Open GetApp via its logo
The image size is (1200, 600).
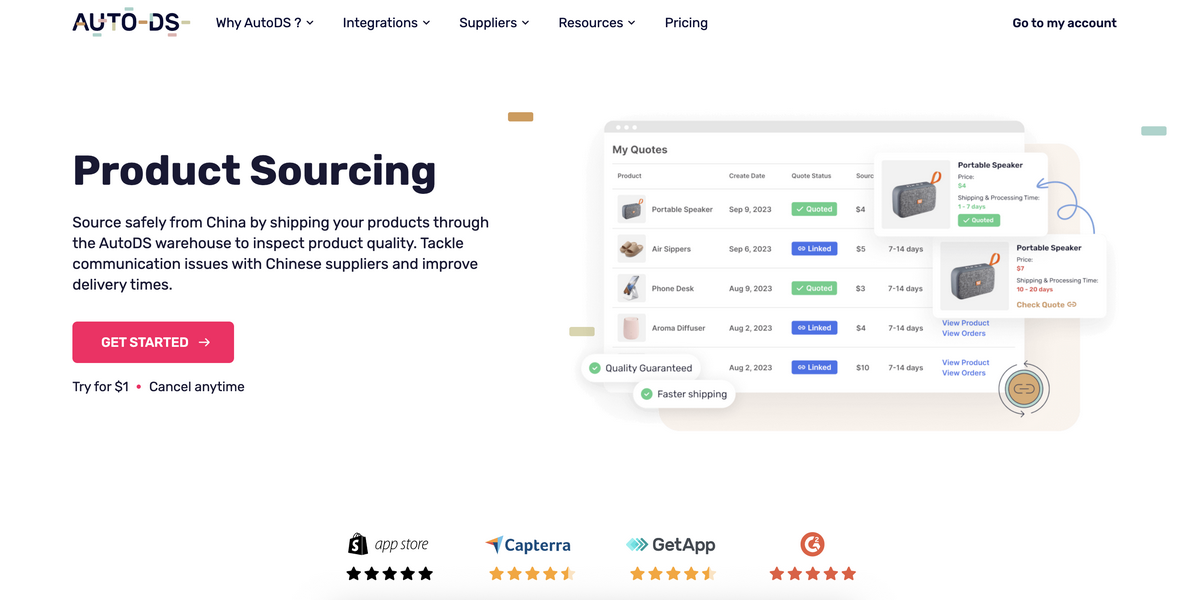coord(670,545)
